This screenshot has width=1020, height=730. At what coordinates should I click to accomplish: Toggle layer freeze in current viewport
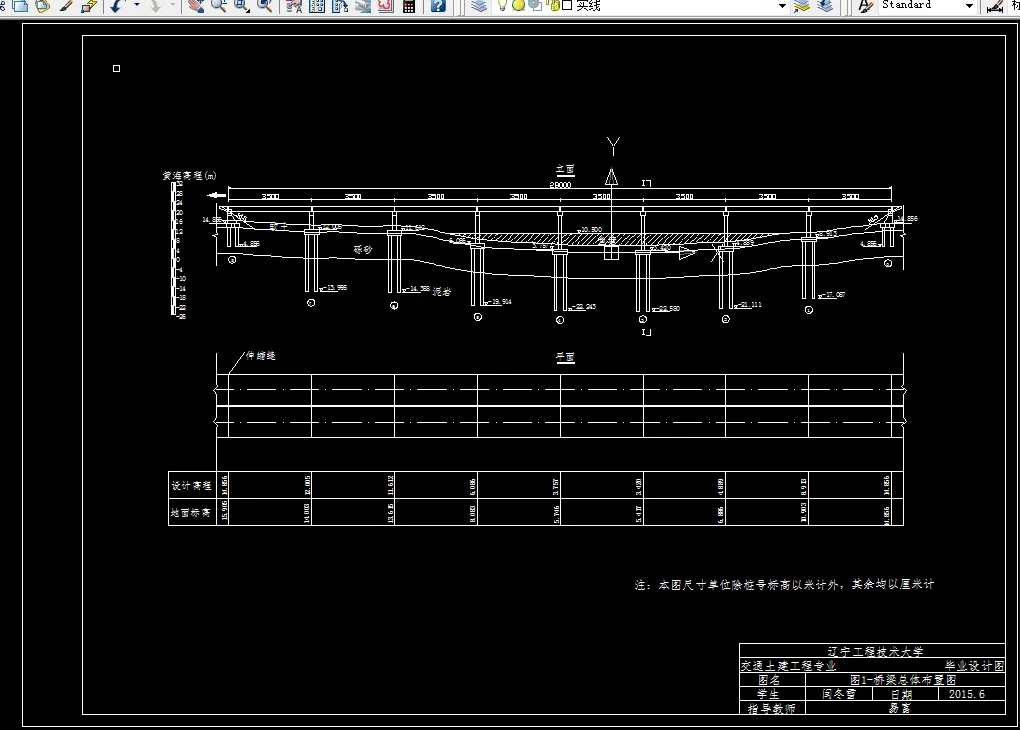click(x=535, y=6)
